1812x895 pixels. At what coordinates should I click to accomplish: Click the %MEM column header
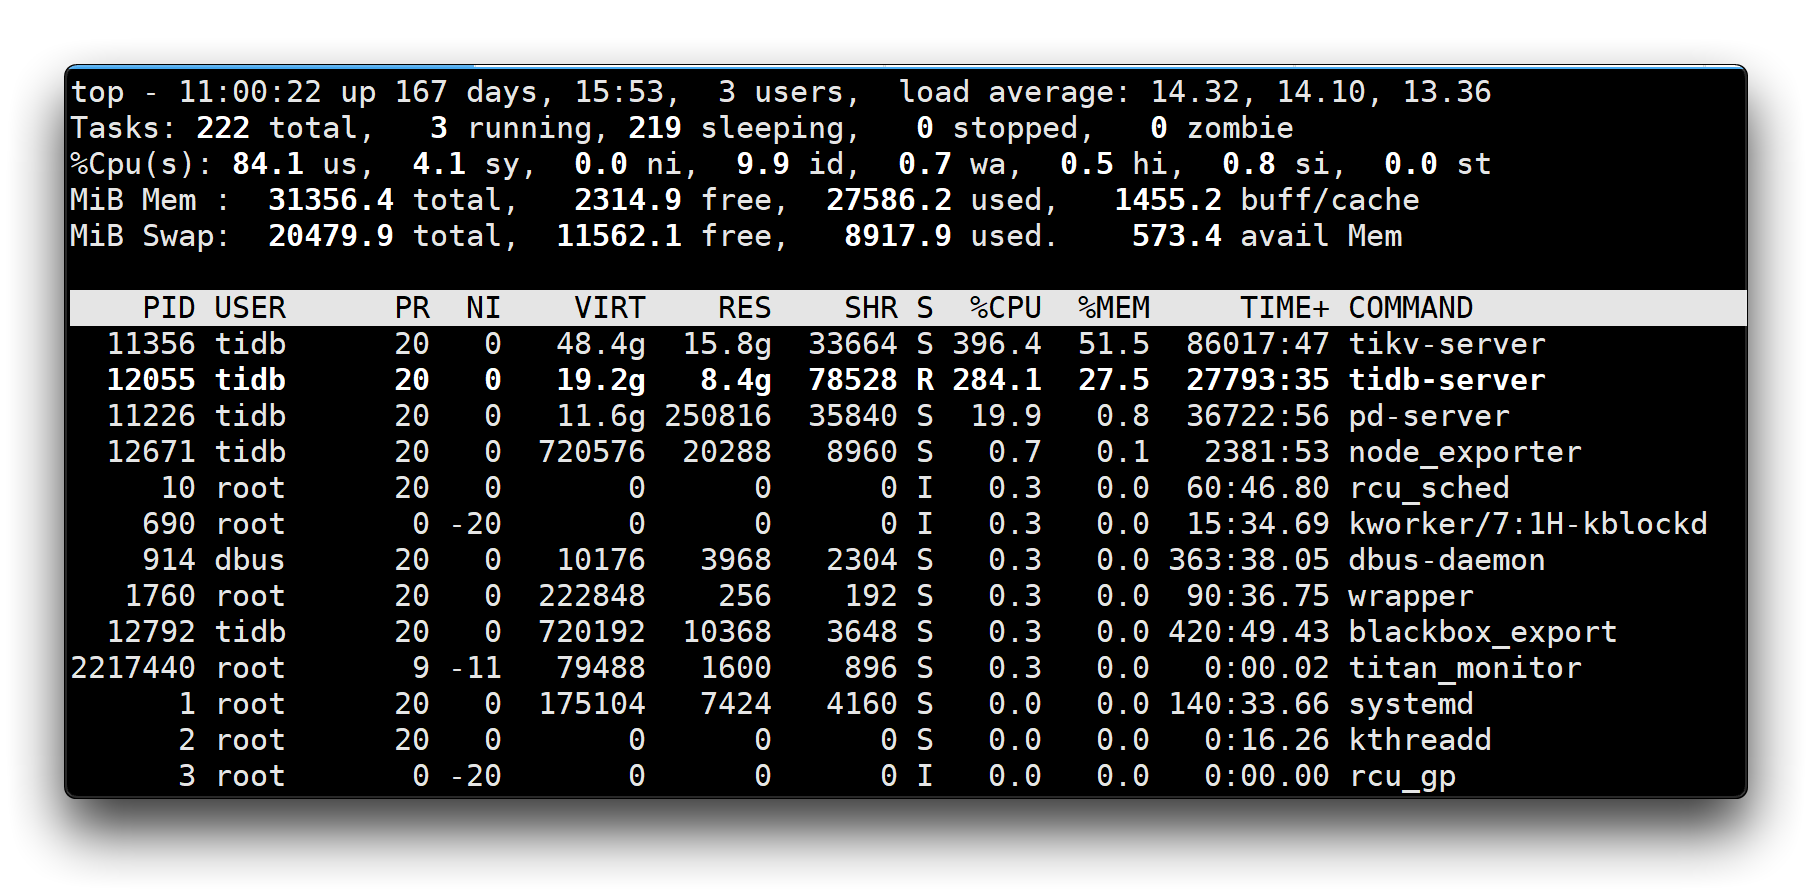(x=1114, y=308)
